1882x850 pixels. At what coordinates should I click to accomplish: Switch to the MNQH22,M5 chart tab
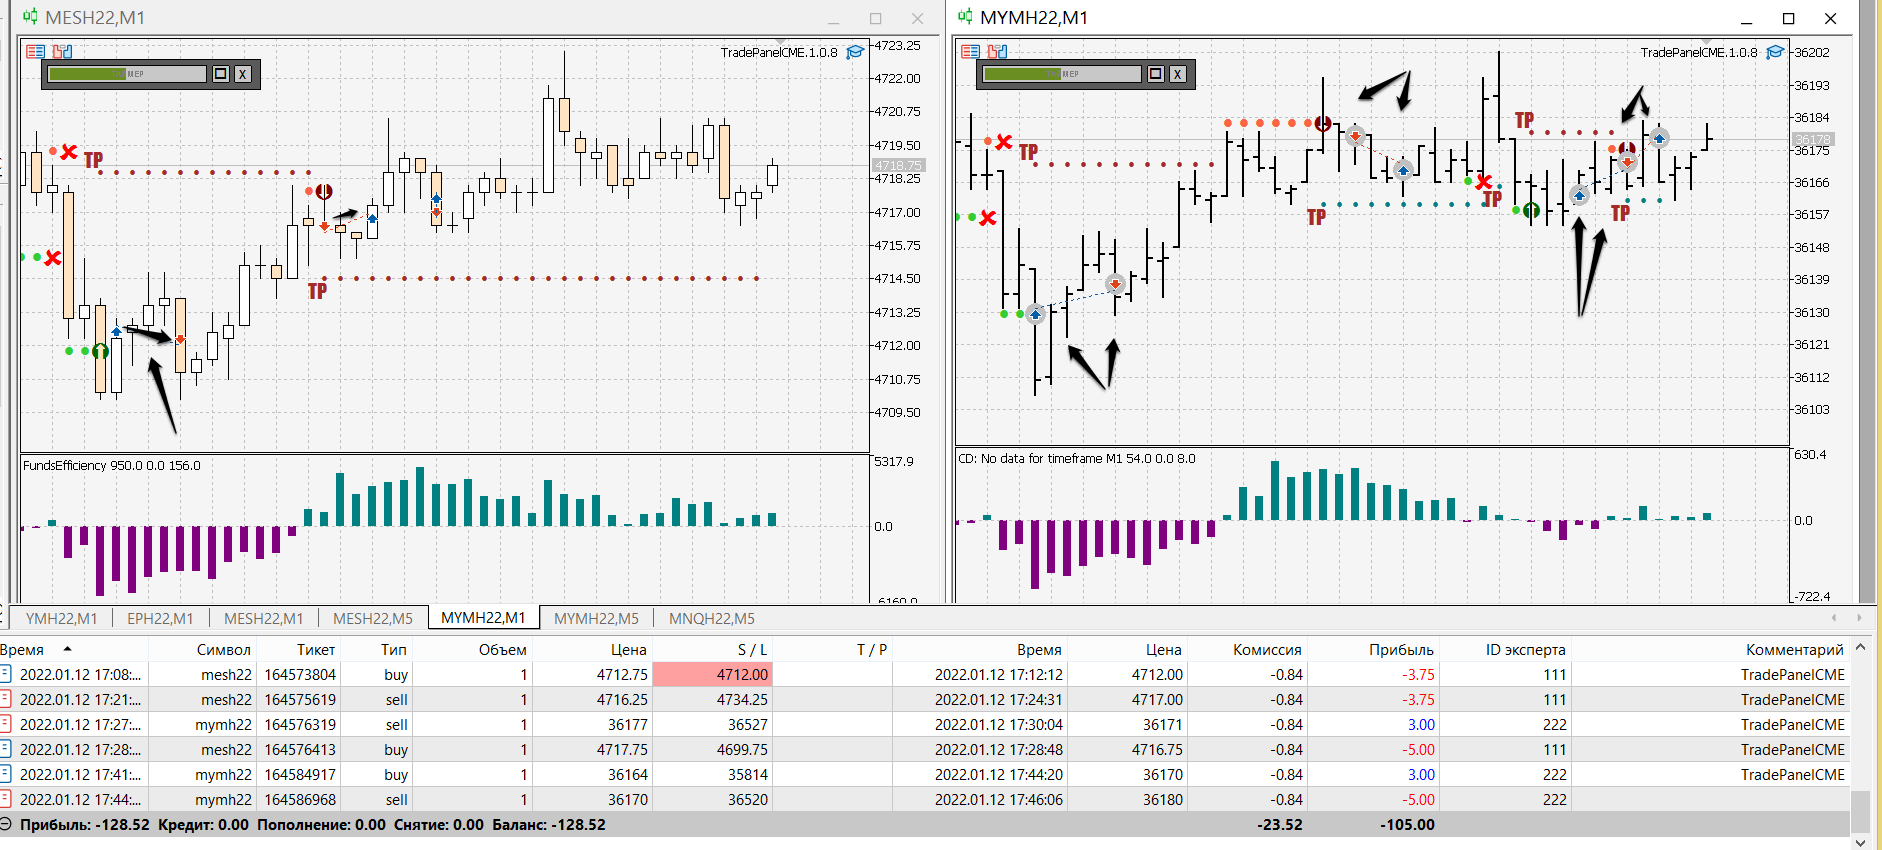click(x=712, y=618)
